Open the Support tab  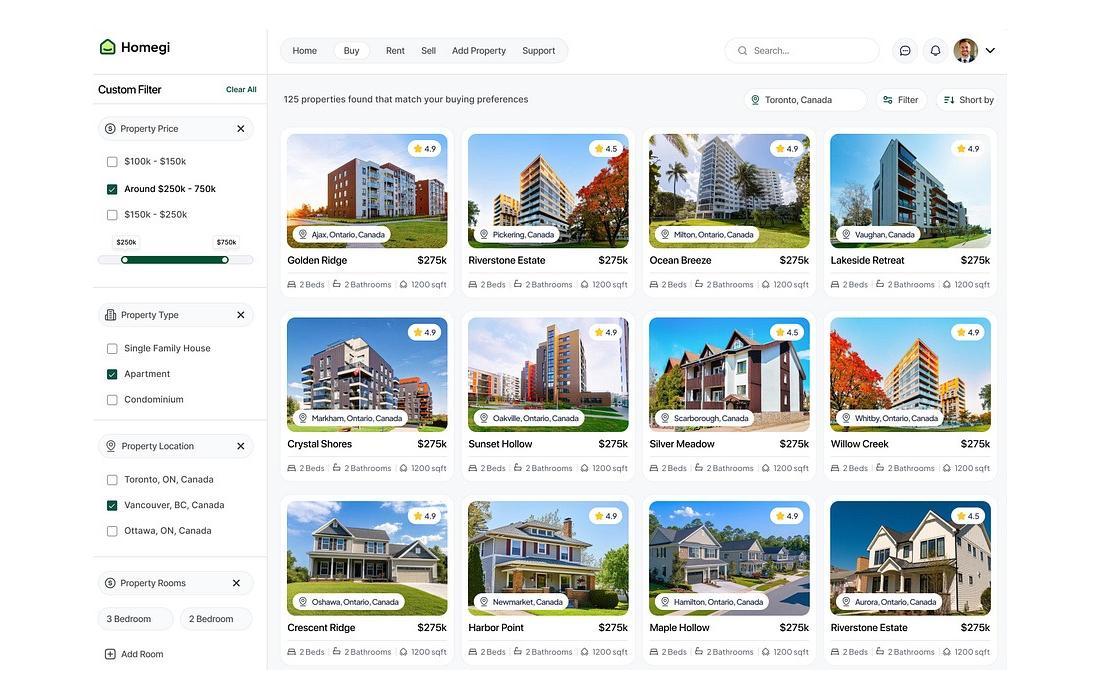point(538,51)
